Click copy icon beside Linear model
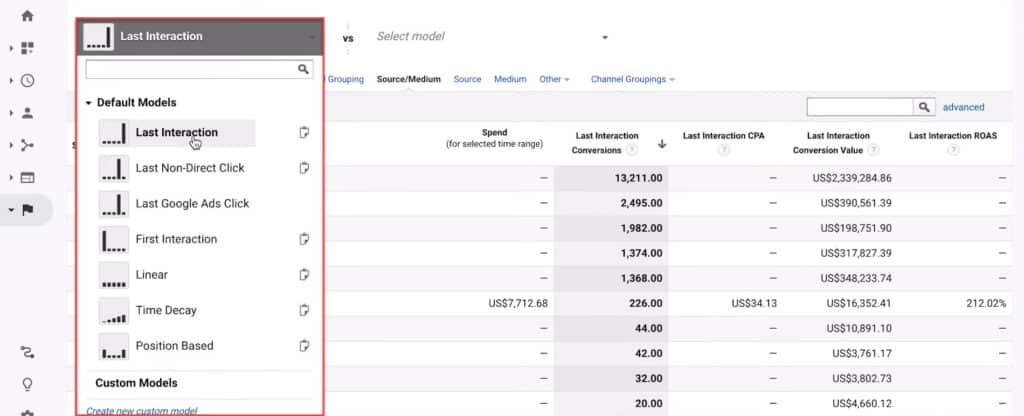This screenshot has height=416, width=1024. [305, 275]
